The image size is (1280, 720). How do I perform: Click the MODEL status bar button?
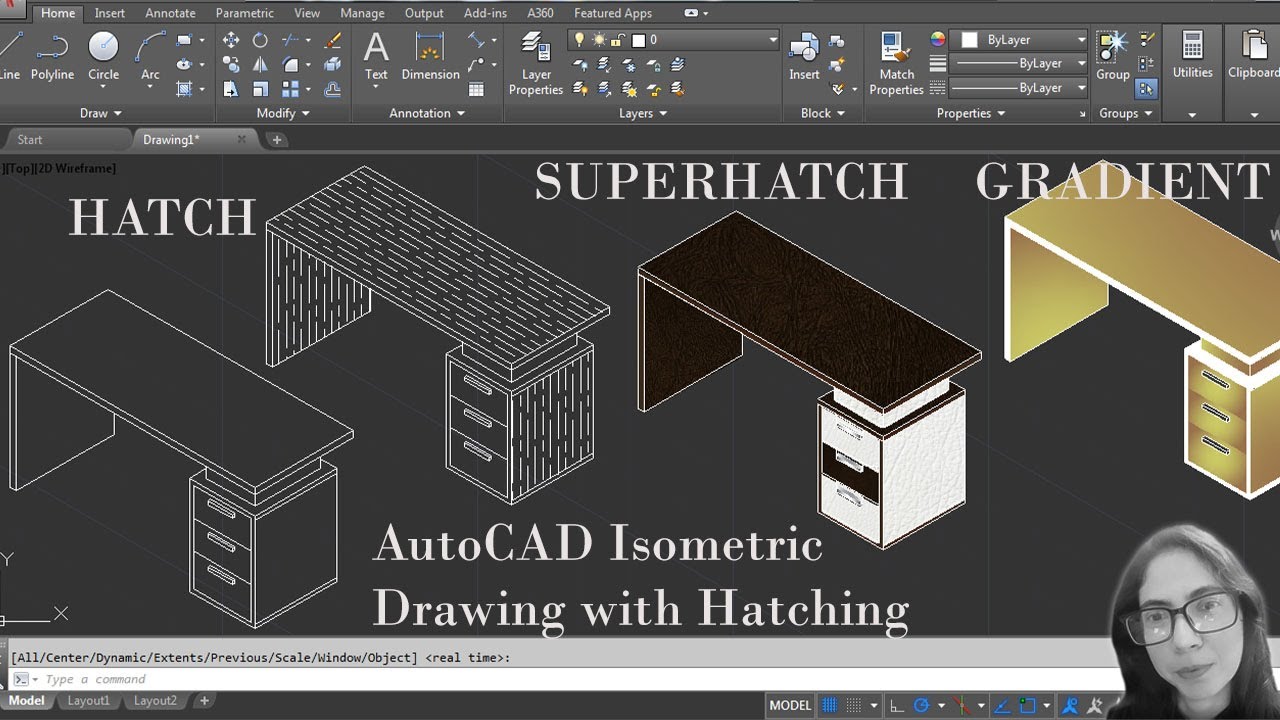click(x=790, y=705)
